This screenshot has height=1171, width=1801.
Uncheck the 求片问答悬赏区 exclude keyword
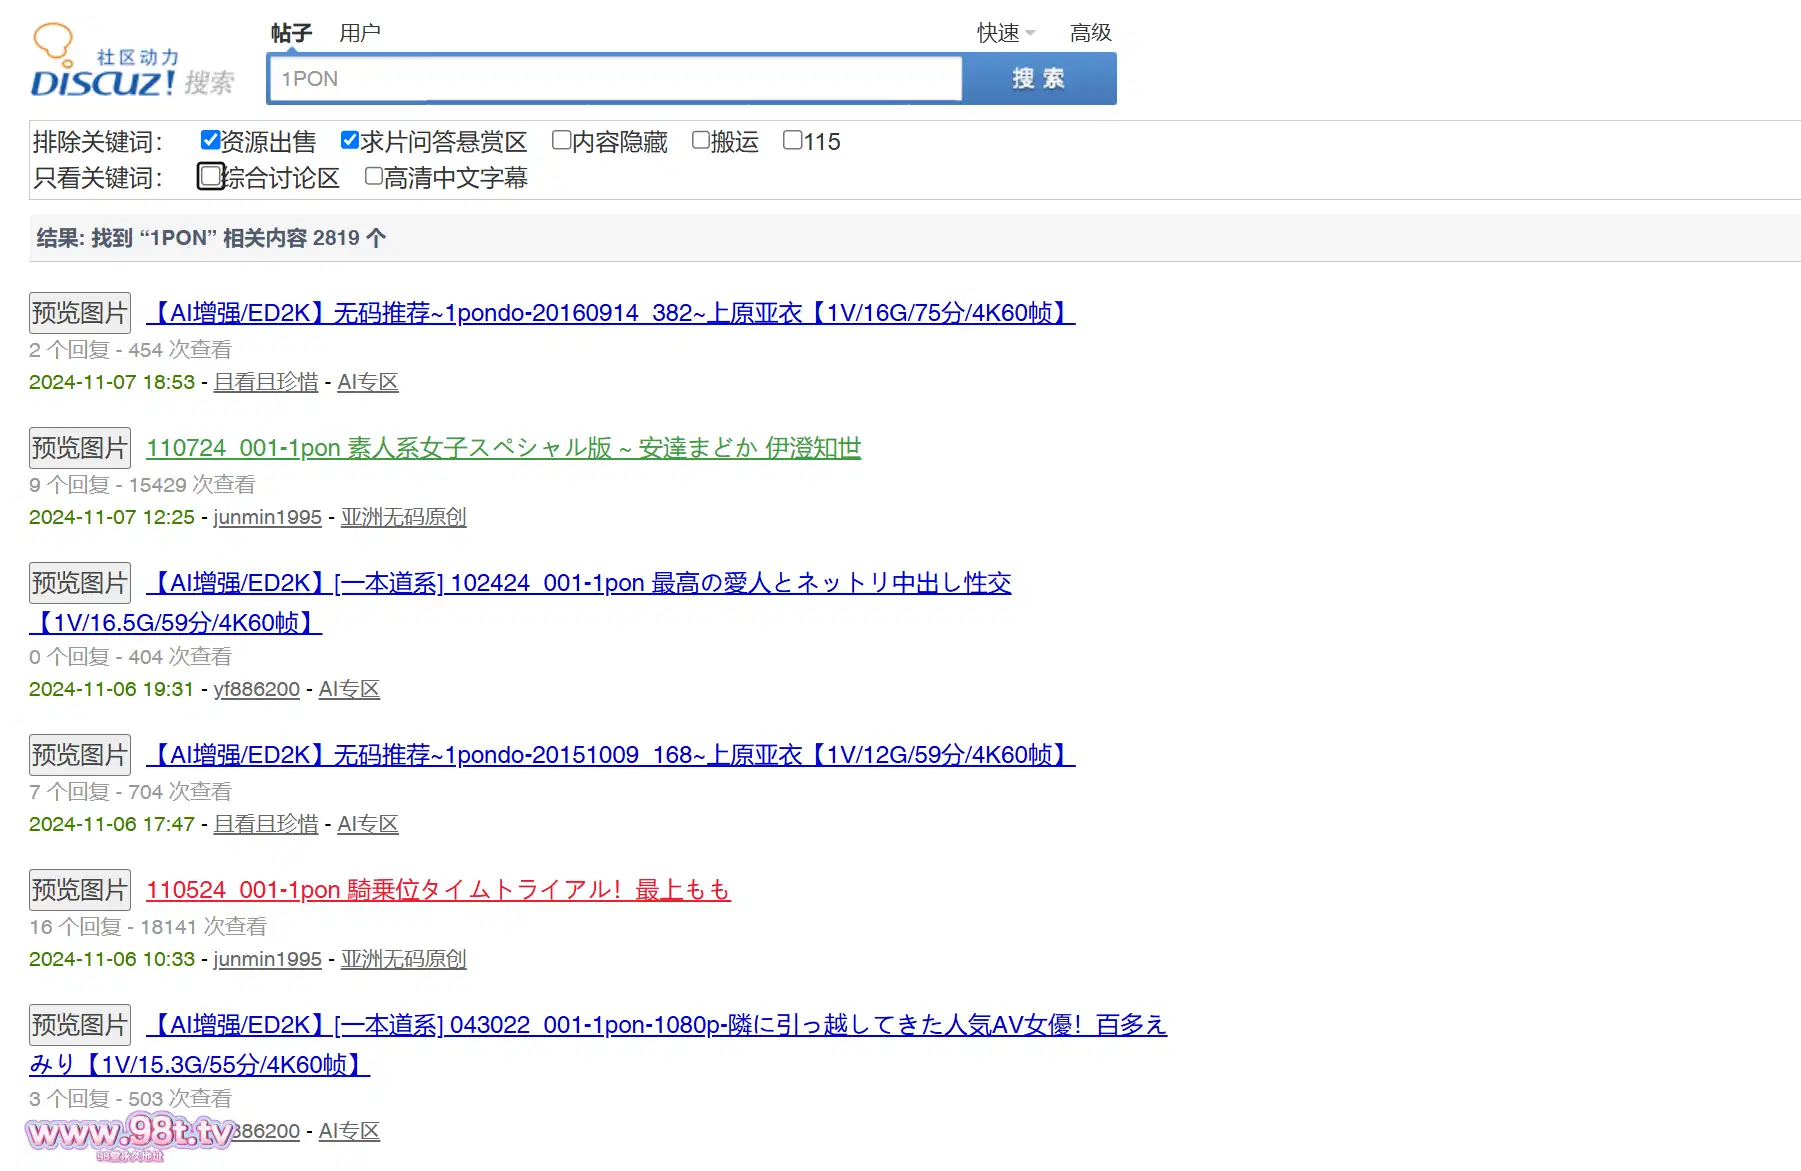point(350,140)
